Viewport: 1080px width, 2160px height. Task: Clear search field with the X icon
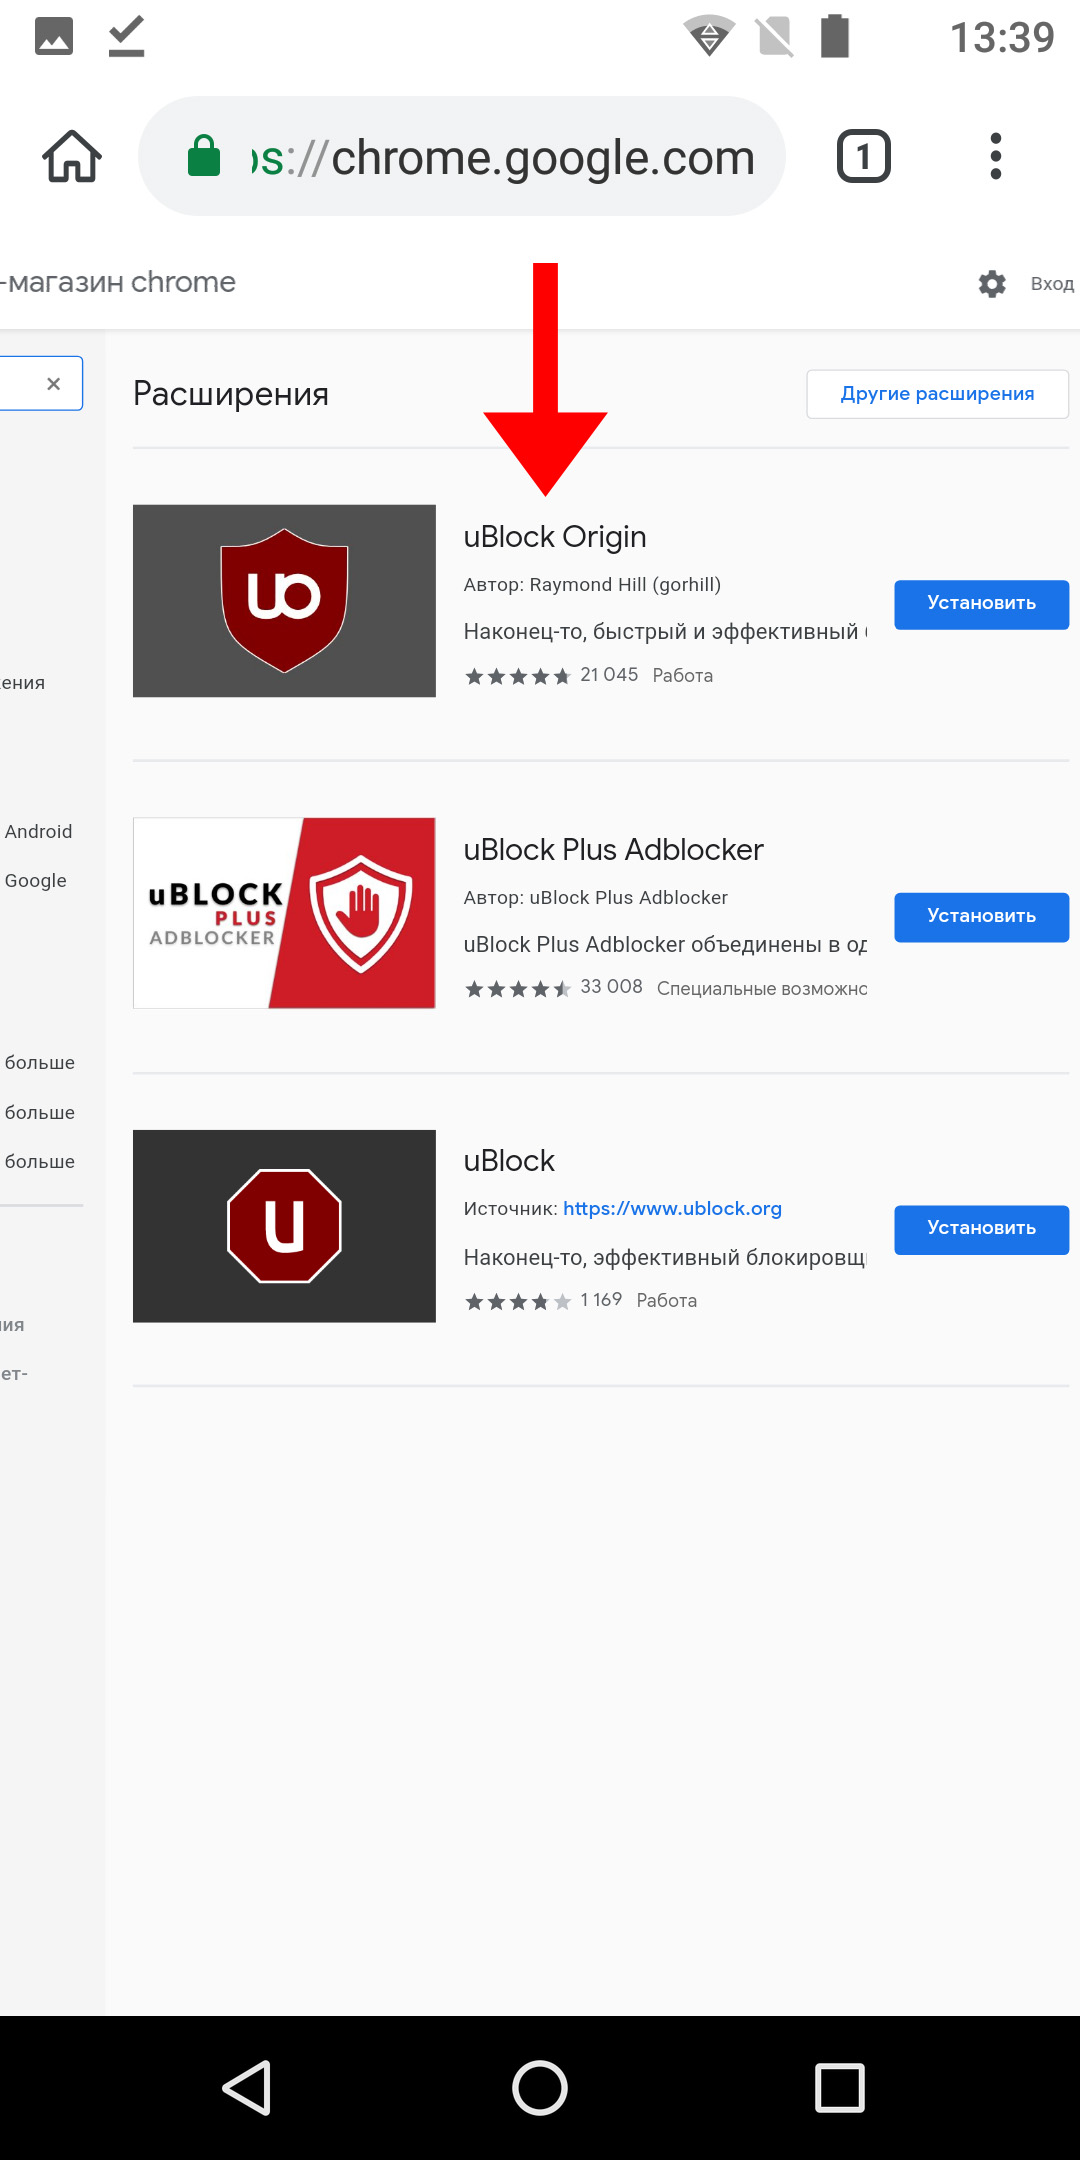pyautogui.click(x=54, y=384)
